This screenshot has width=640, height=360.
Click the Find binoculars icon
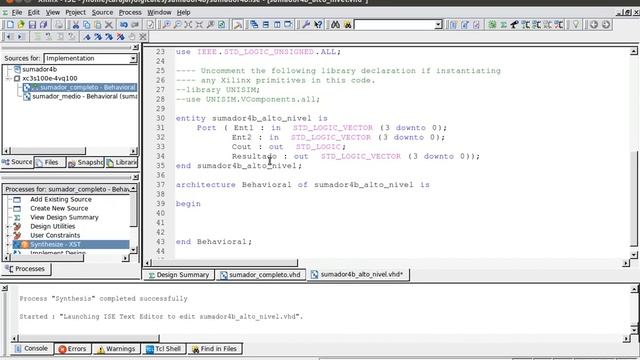pyautogui.click(x=336, y=25)
